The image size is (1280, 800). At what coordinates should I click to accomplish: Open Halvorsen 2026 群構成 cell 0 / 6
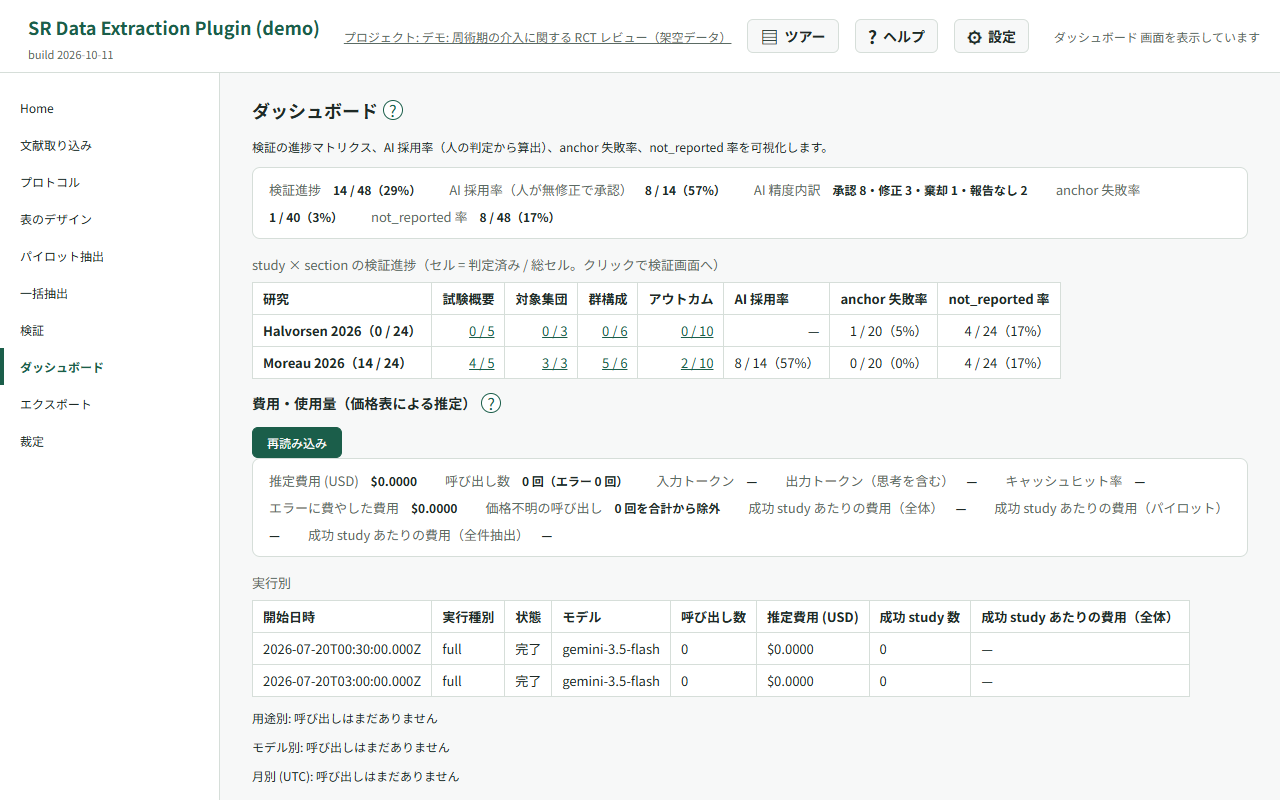[x=615, y=331]
